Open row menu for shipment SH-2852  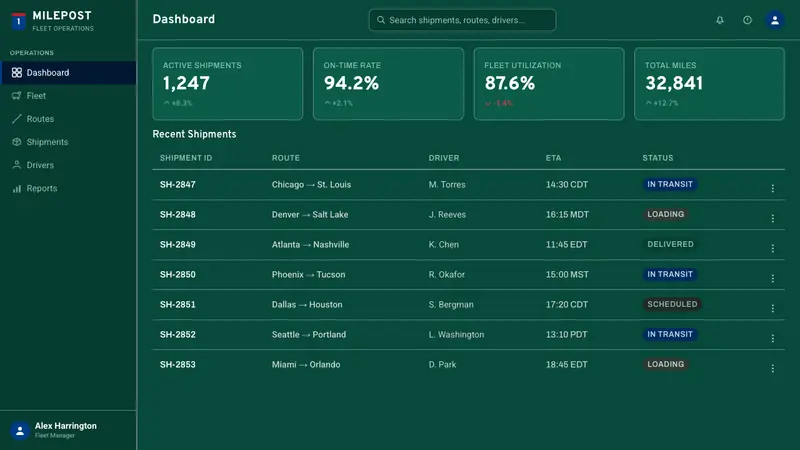pyautogui.click(x=772, y=338)
